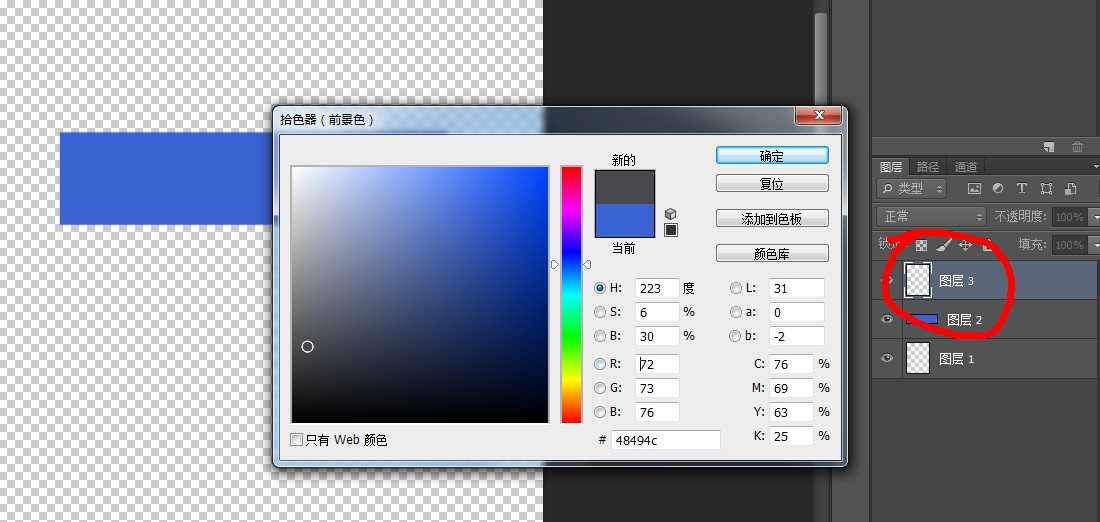1100x522 pixels.
Task: Filter layers by pixel layer icon
Action: pos(974,188)
